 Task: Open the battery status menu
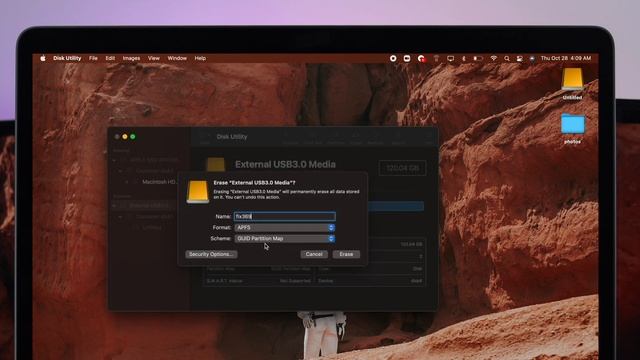pyautogui.click(x=478, y=58)
